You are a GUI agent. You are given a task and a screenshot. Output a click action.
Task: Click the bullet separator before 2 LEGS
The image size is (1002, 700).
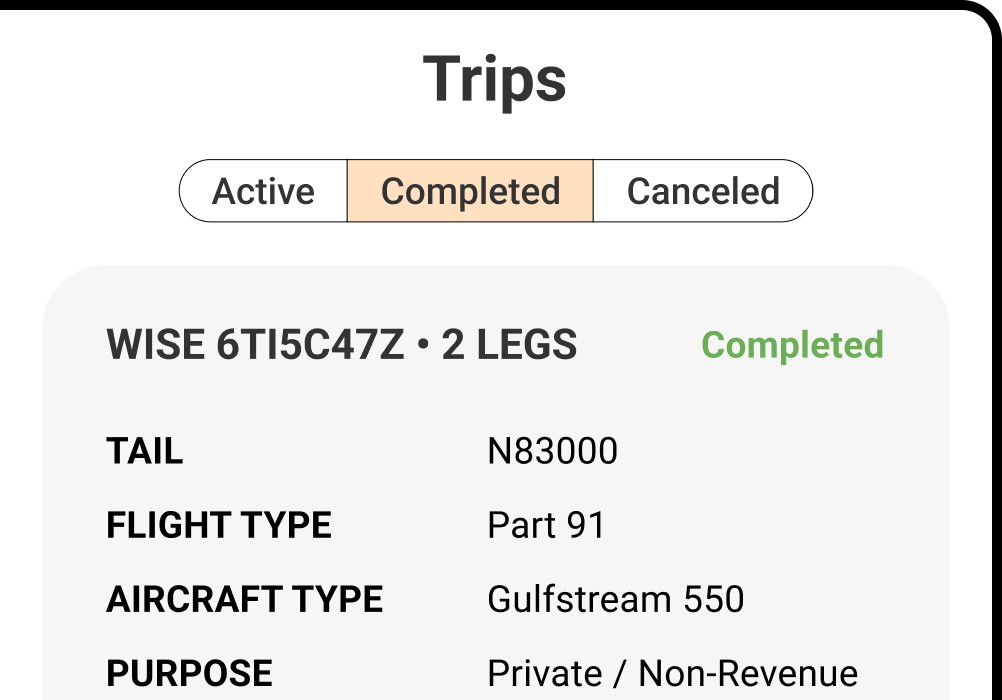(423, 346)
